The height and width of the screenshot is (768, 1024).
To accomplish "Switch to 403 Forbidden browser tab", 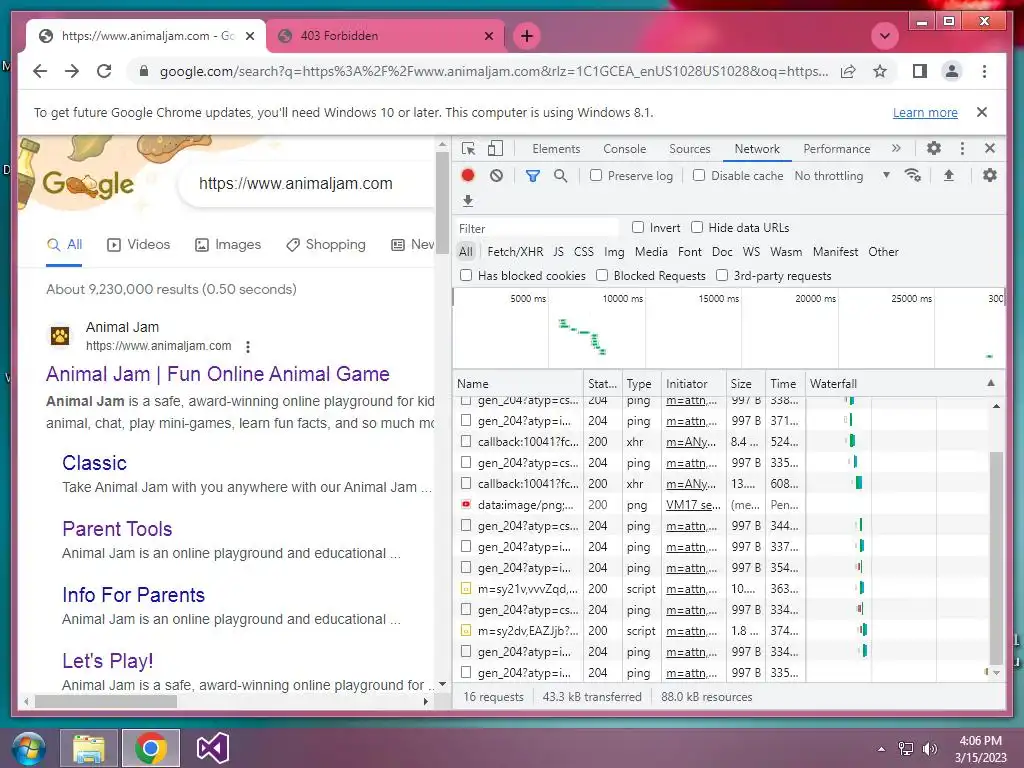I will (385, 36).
